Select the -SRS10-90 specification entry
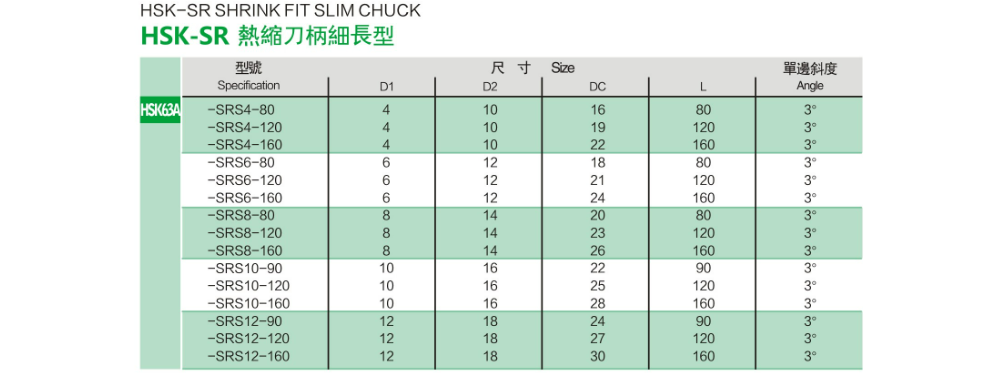 245,267
